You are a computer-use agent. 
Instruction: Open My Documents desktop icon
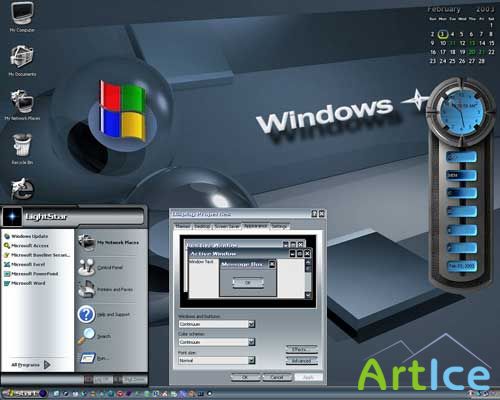pos(22,61)
